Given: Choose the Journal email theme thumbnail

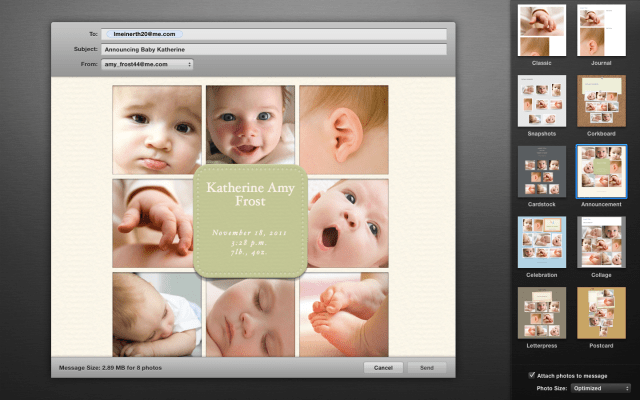Looking at the screenshot, I should [x=601, y=30].
